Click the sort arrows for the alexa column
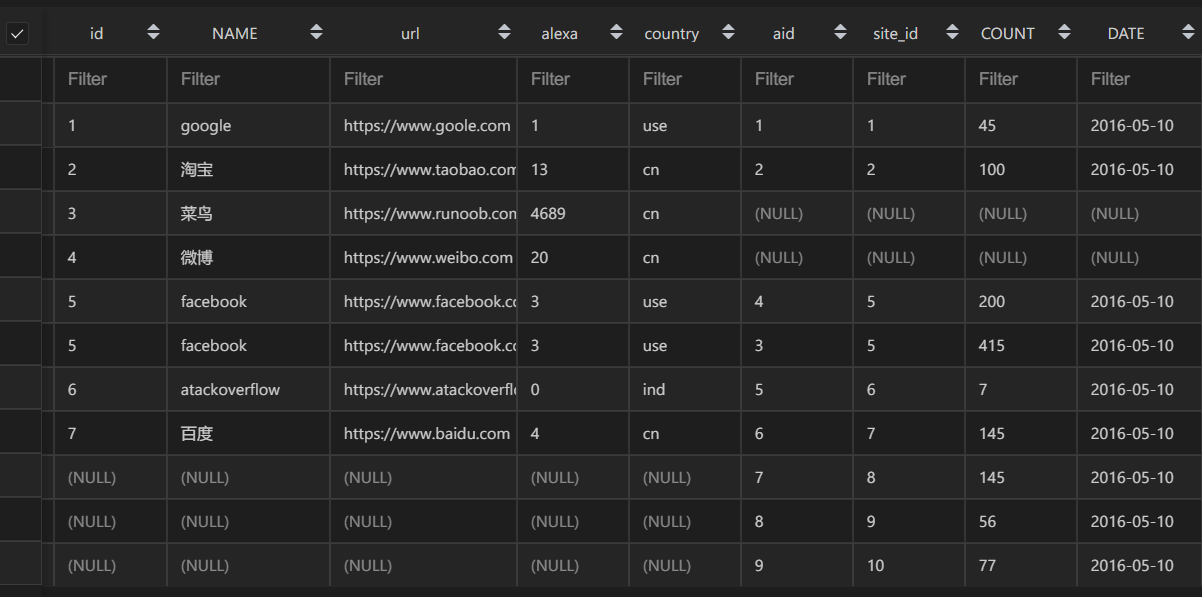This screenshot has width=1202, height=597. (x=616, y=33)
